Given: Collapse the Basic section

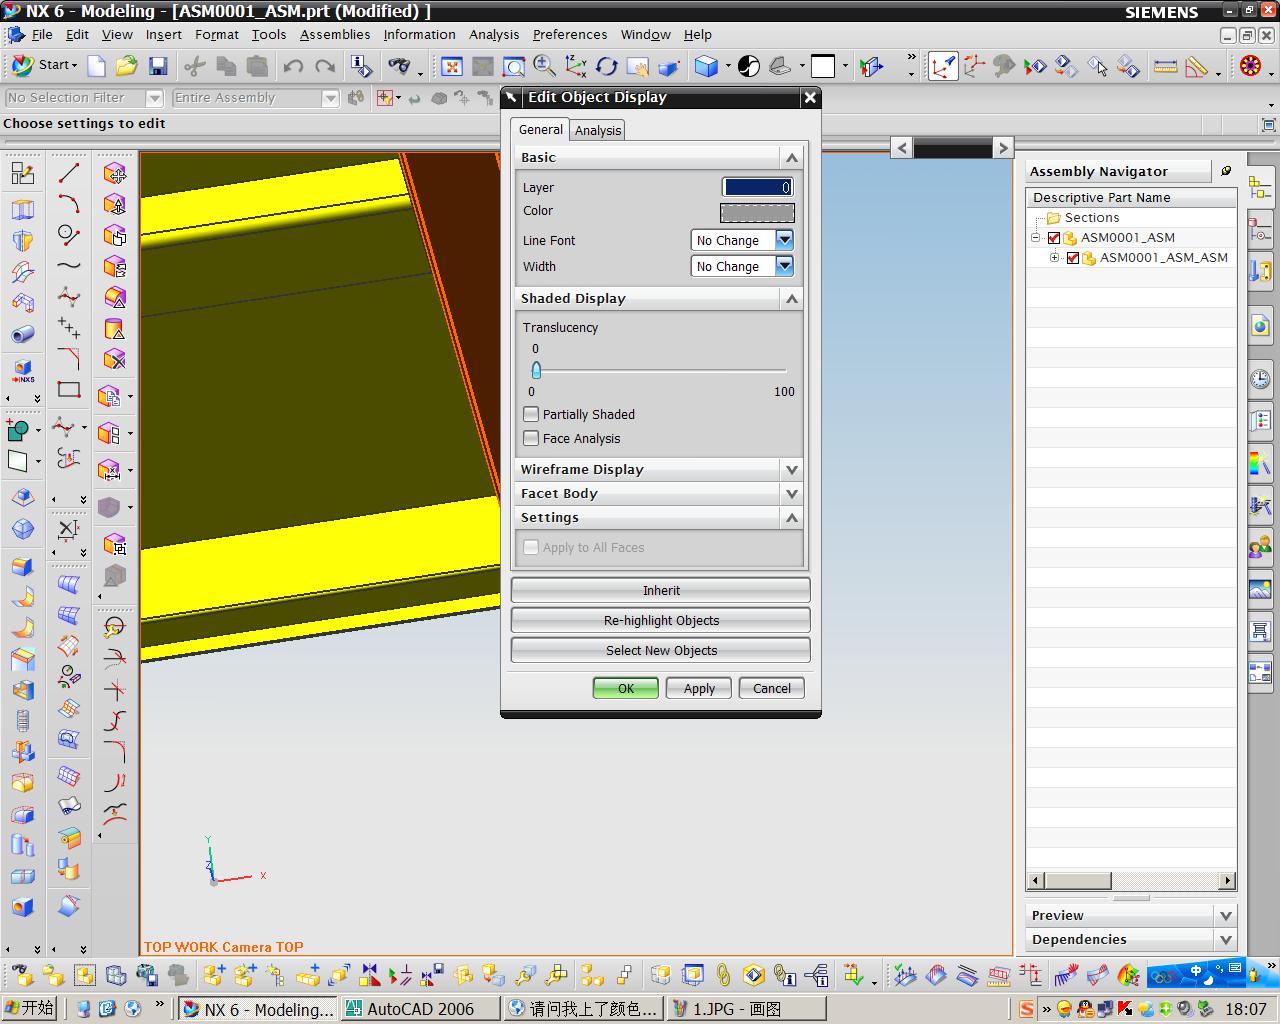Looking at the screenshot, I should 792,158.
